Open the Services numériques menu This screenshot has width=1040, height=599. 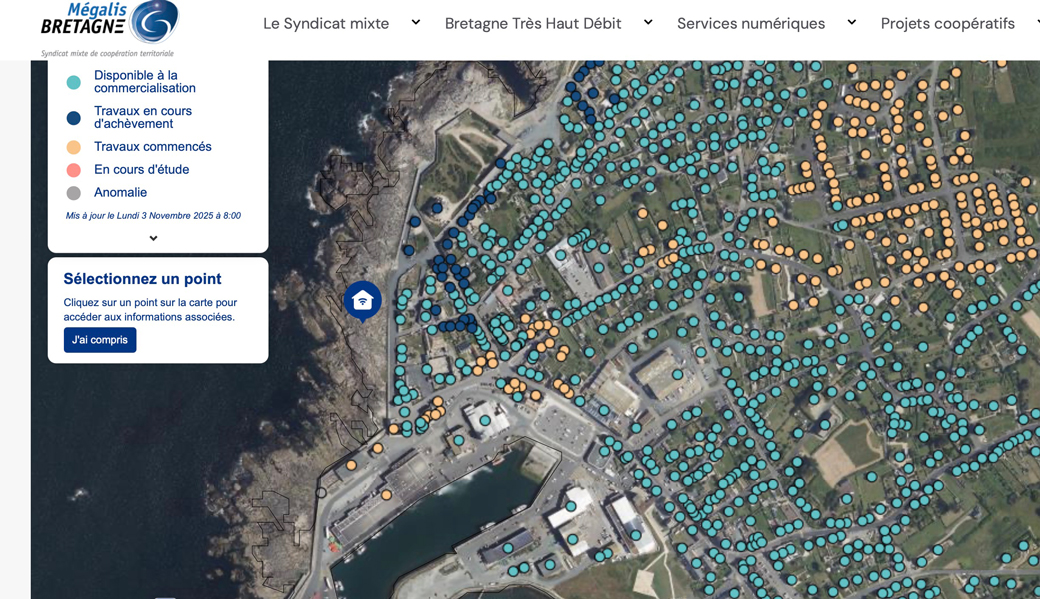[751, 23]
